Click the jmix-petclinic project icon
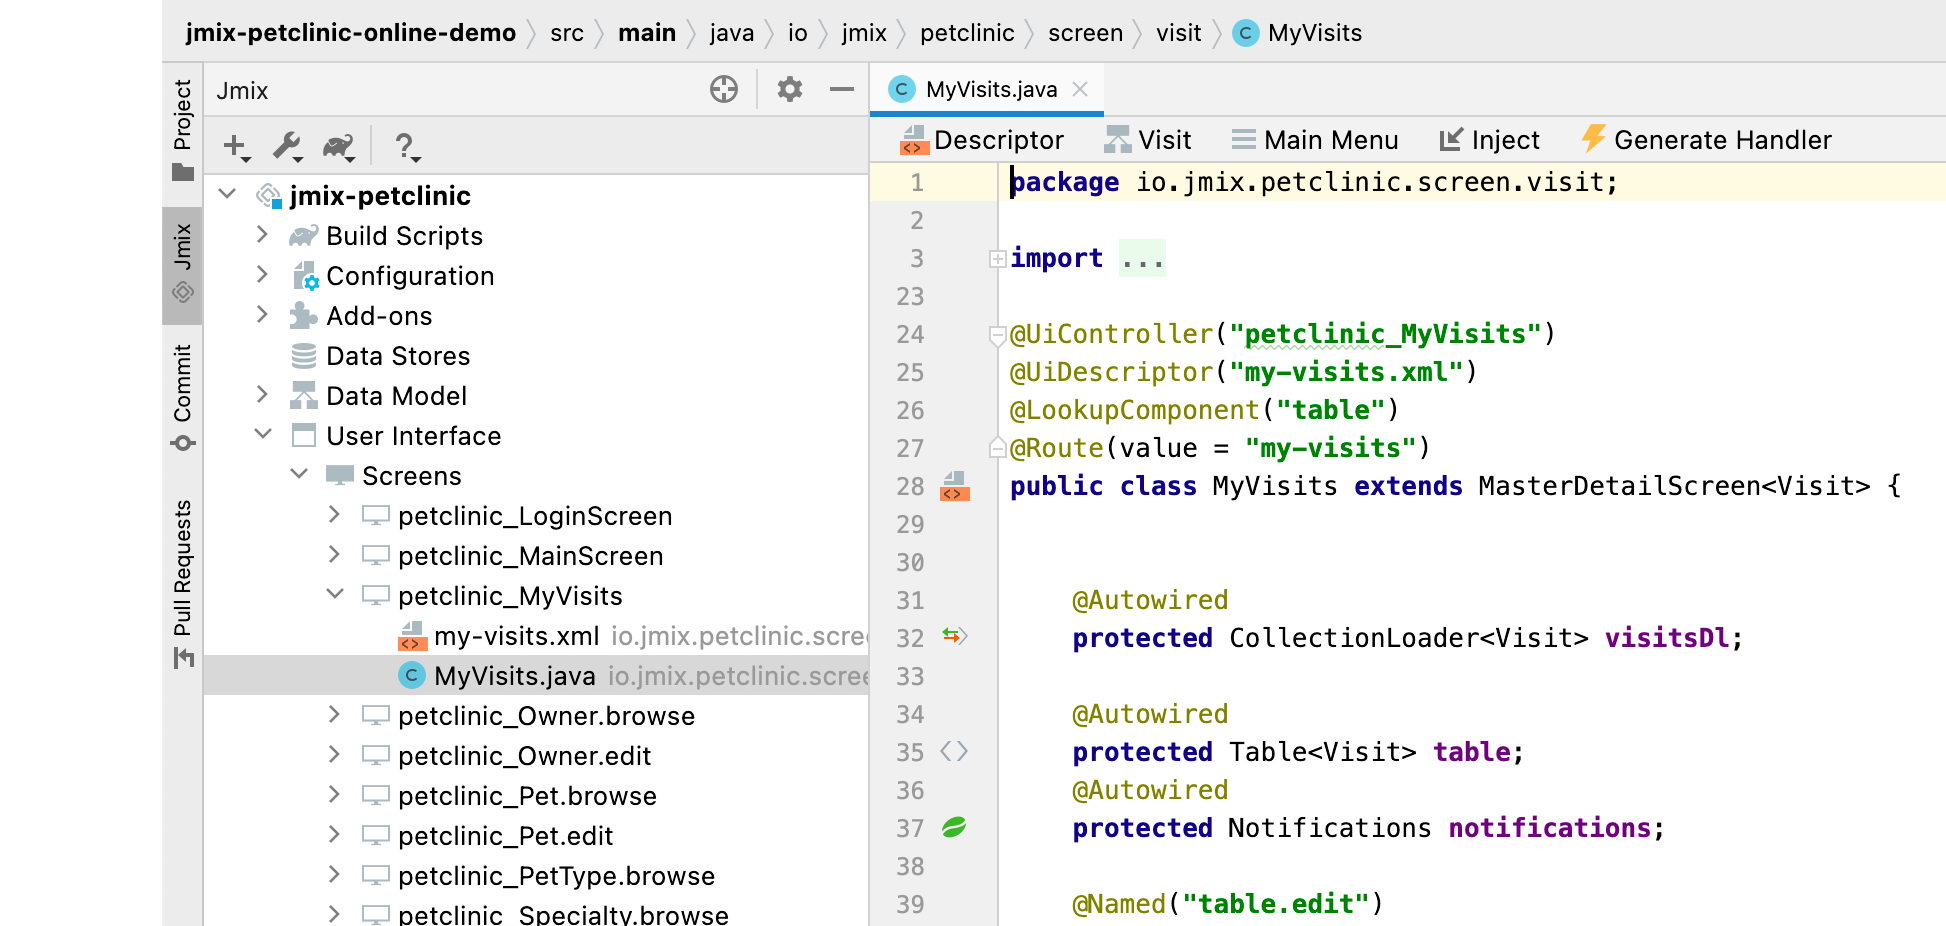The height and width of the screenshot is (926, 1946). coord(268,195)
